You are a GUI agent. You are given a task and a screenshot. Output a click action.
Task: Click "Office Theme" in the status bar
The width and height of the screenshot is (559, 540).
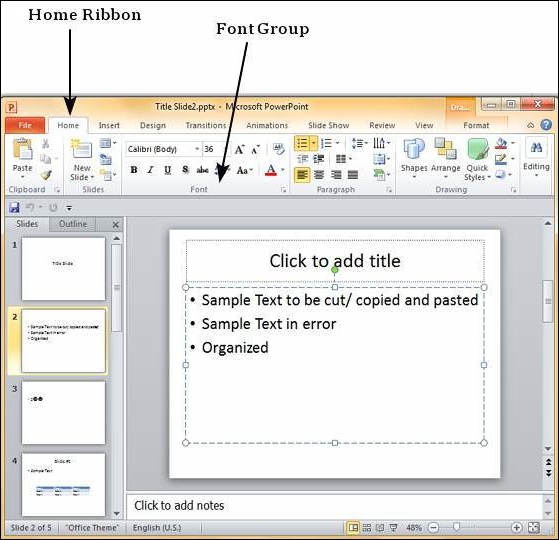(92, 528)
